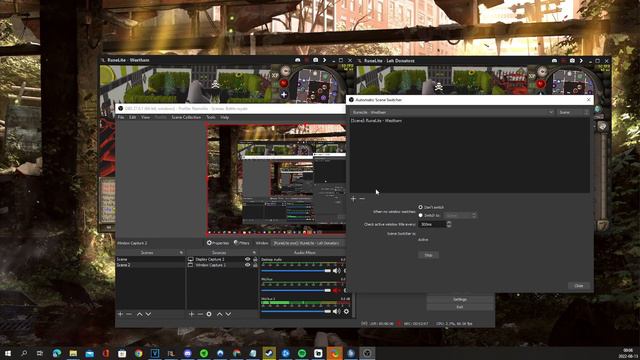Open Google Chrome from the taskbar
The width and height of the screenshot is (640, 360).
tap(138, 353)
